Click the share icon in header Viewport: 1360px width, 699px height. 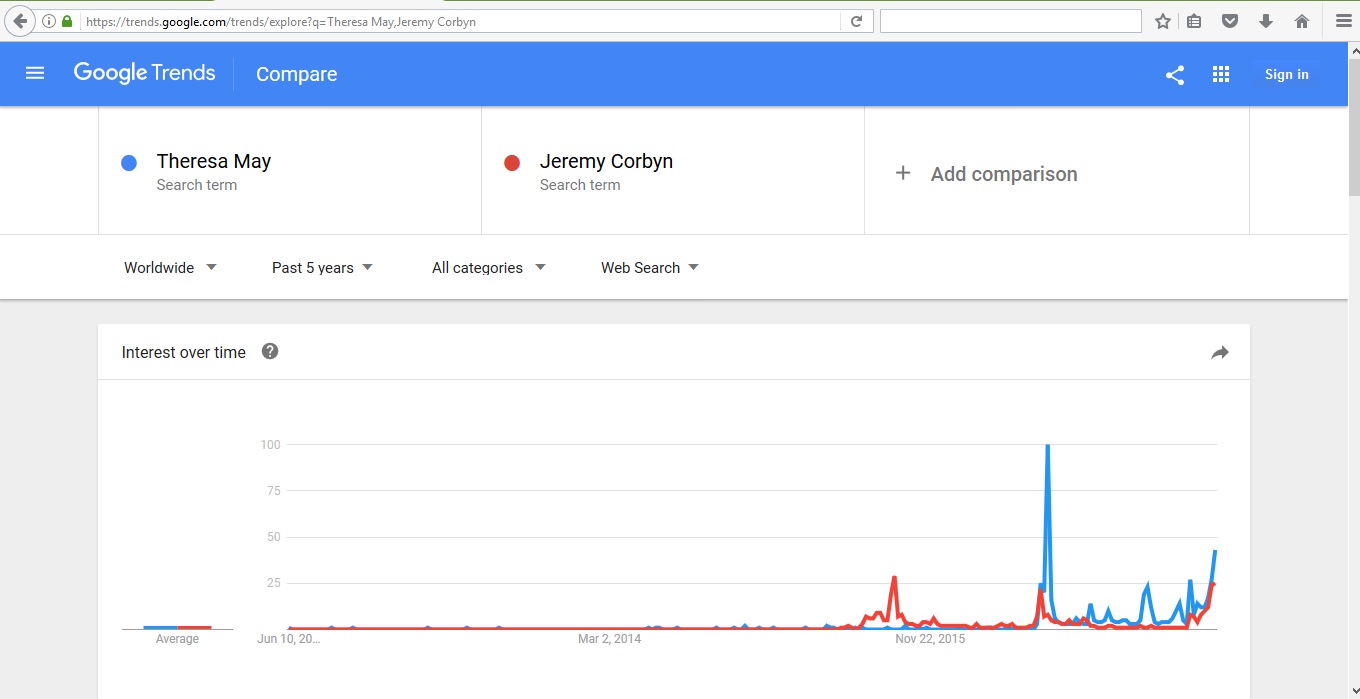[x=1175, y=74]
